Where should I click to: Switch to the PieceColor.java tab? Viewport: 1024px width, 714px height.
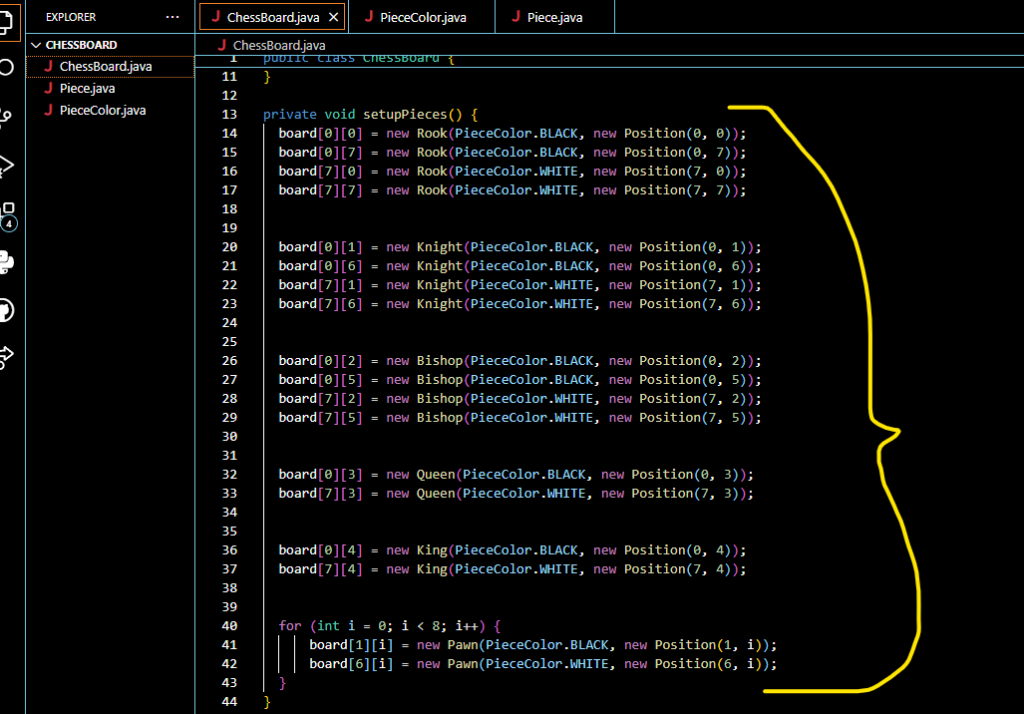pyautogui.click(x=421, y=17)
